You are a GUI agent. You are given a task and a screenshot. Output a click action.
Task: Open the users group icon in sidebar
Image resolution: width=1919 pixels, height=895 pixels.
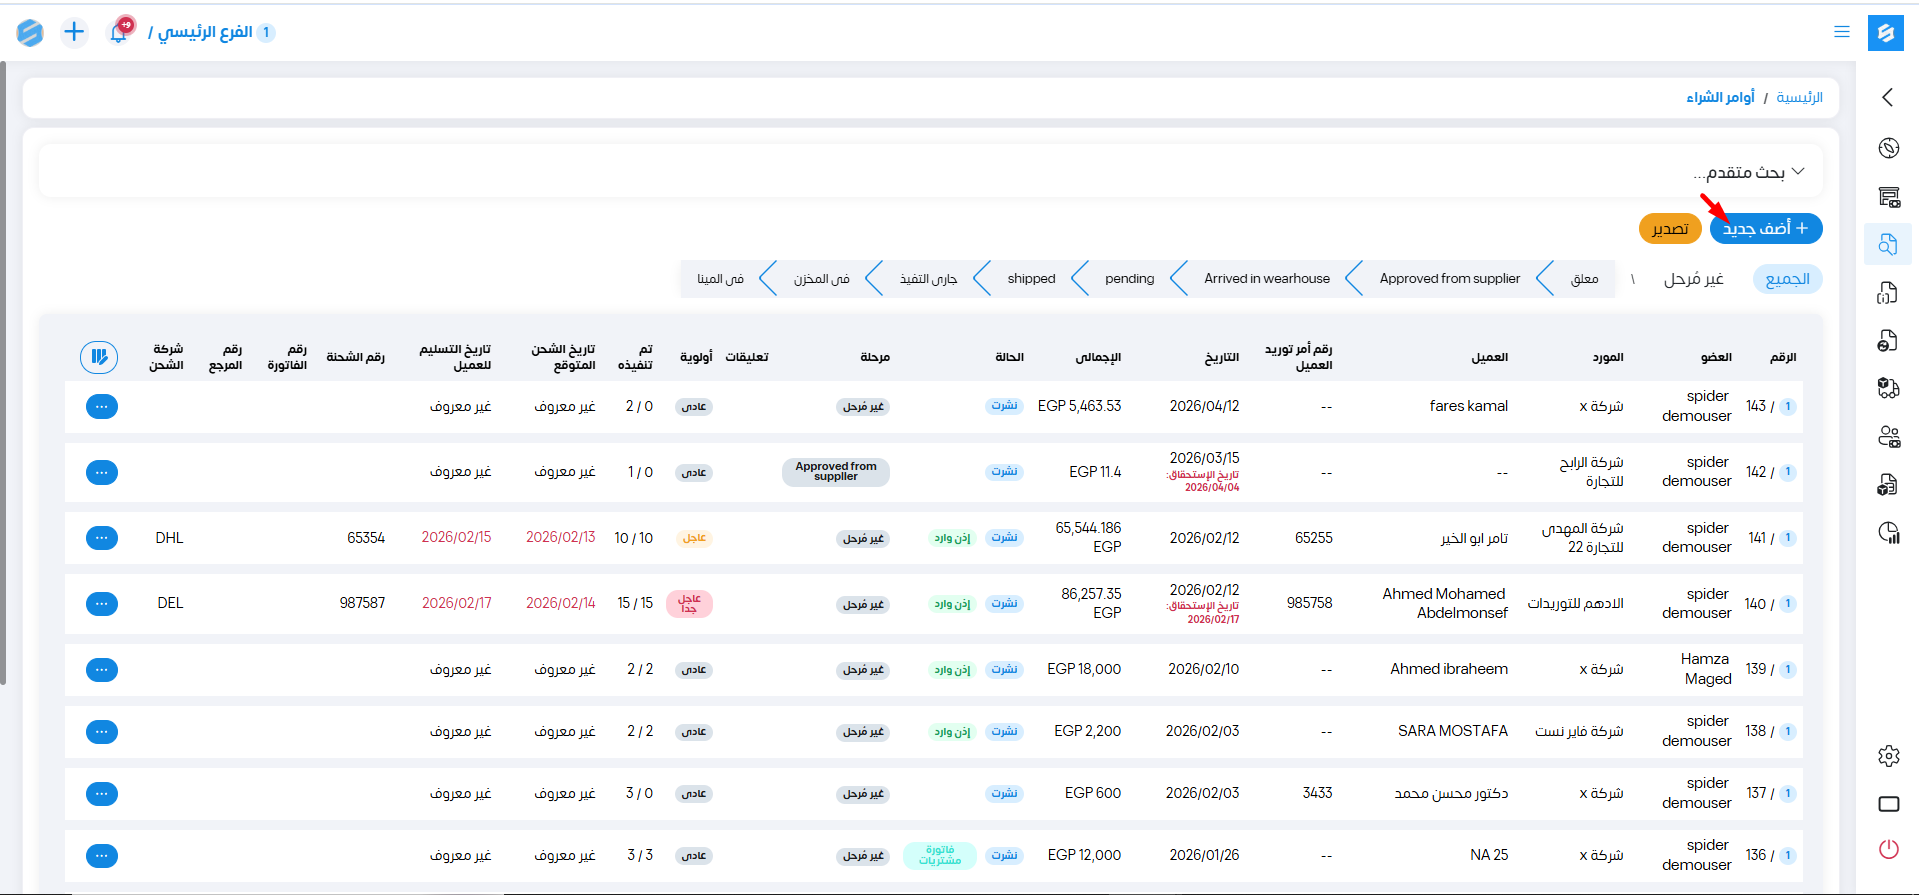click(1888, 437)
